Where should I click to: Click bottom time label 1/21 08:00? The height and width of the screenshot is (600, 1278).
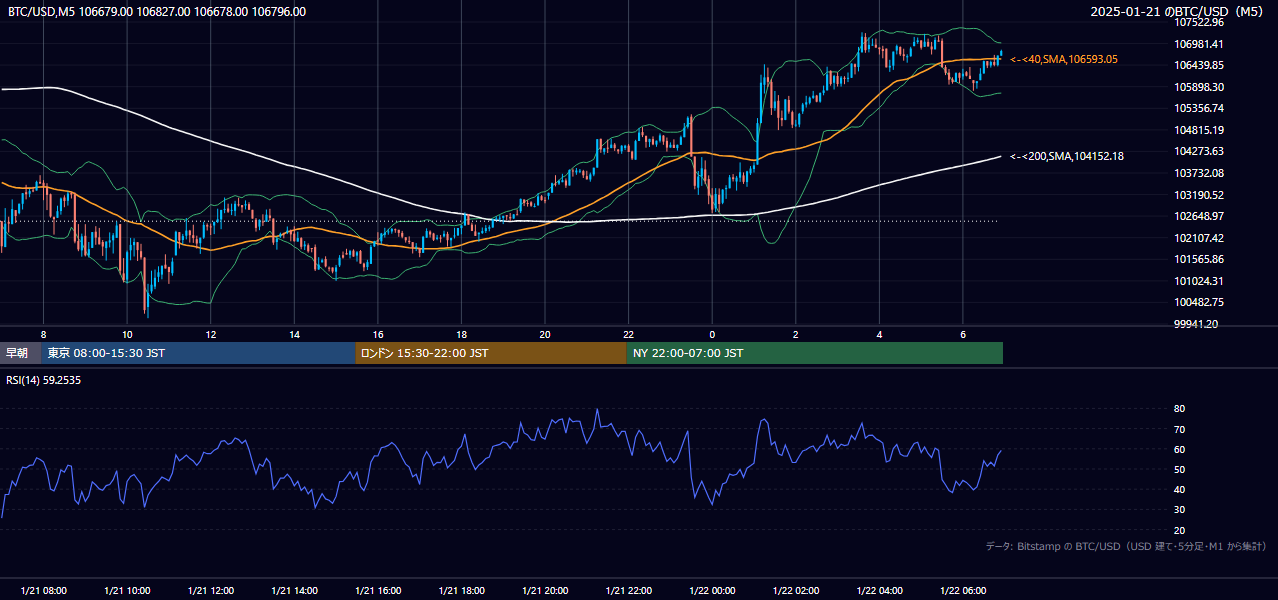tap(43, 591)
